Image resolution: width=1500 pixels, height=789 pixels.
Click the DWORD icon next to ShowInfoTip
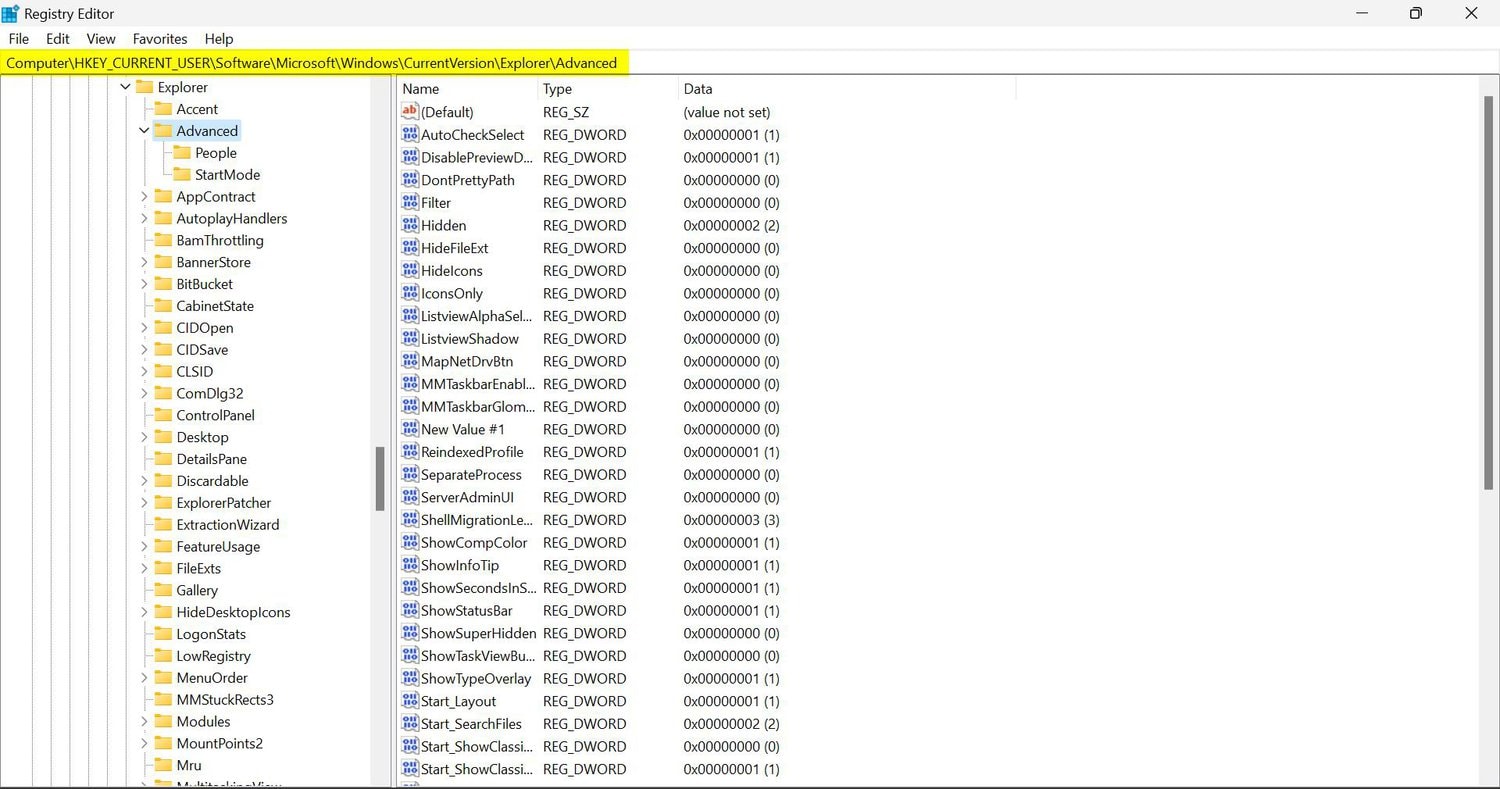409,565
